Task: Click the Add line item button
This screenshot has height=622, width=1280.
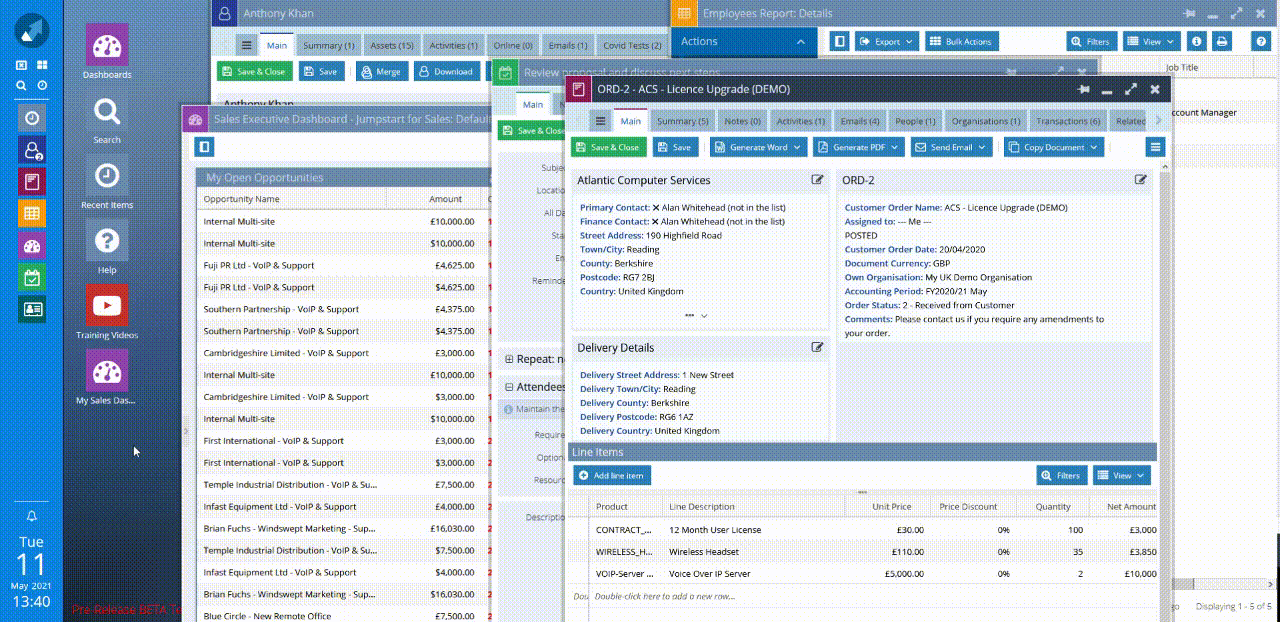Action: point(611,475)
